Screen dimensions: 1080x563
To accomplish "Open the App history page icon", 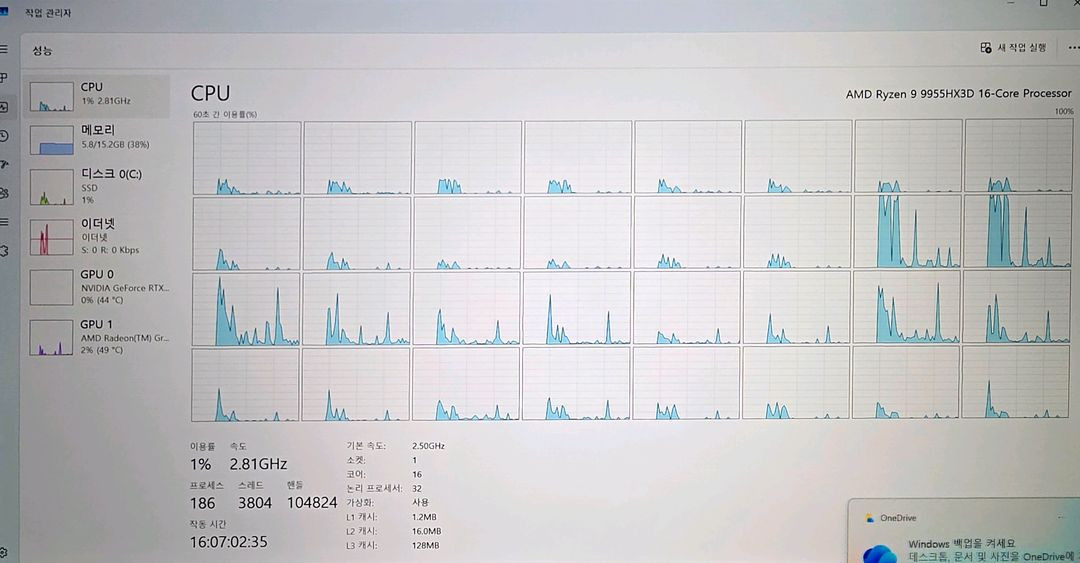I will point(4,135).
